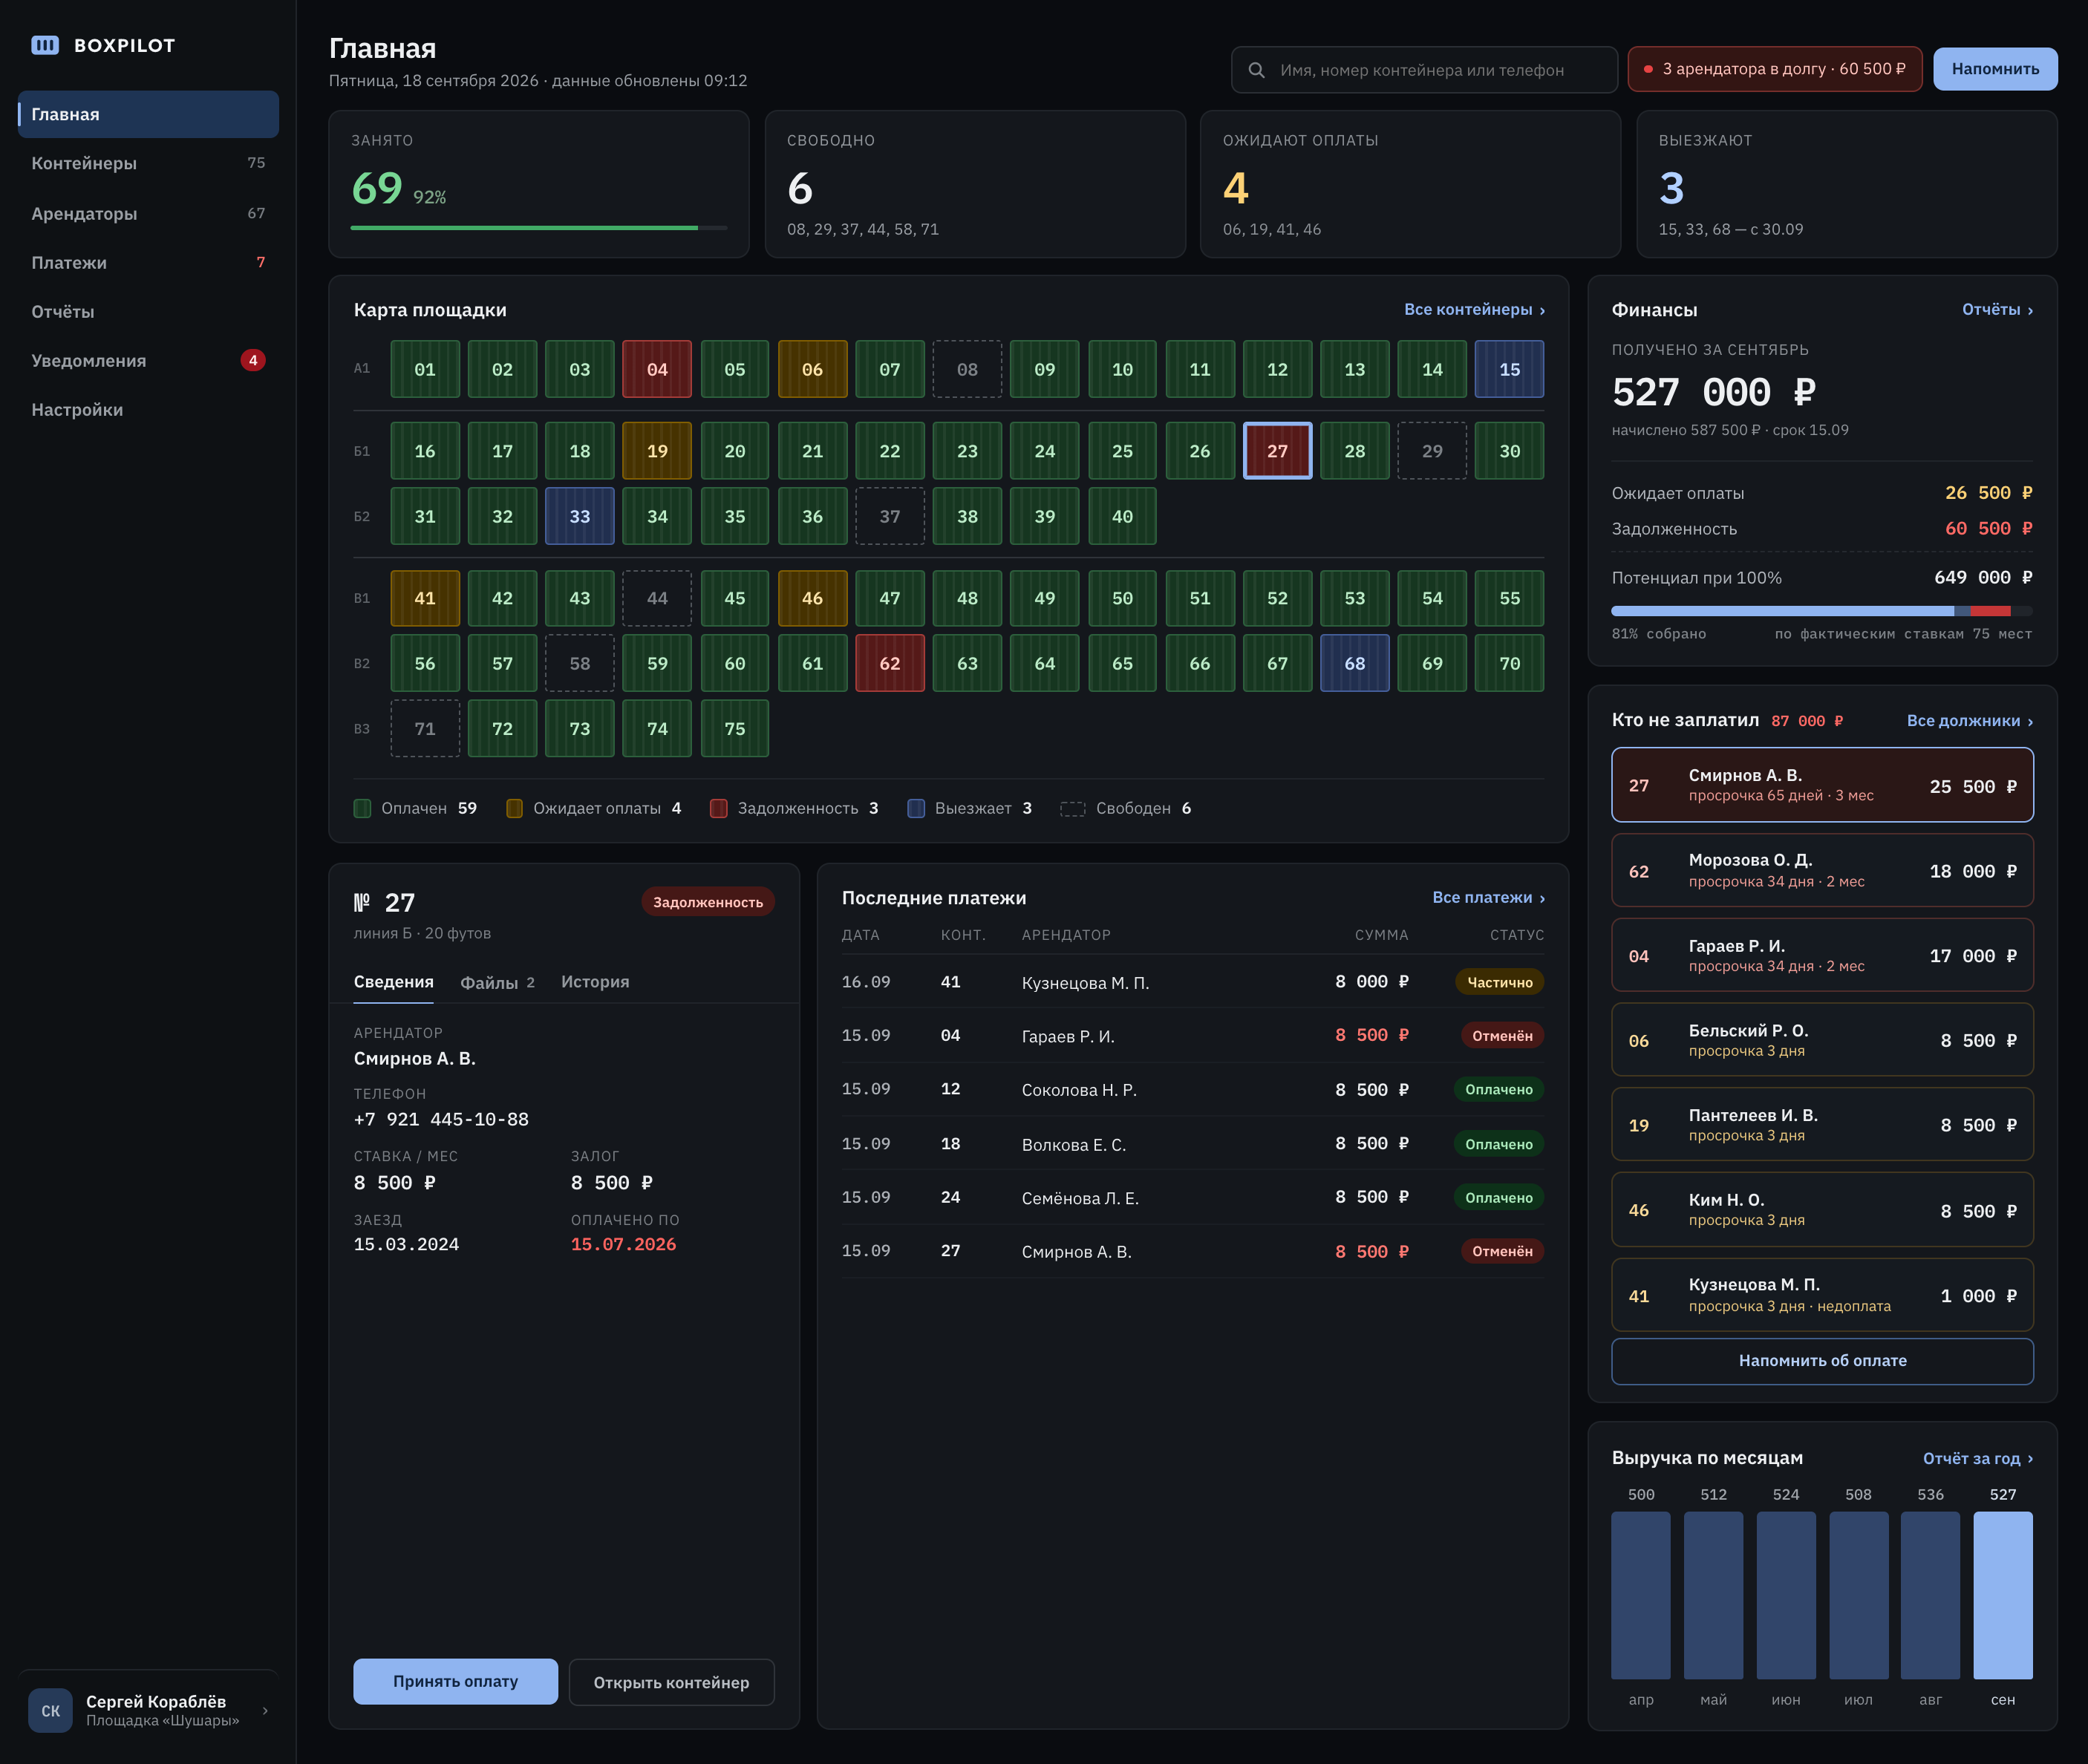
Task: Open Отчёты in sidebar
Action: click(148, 311)
